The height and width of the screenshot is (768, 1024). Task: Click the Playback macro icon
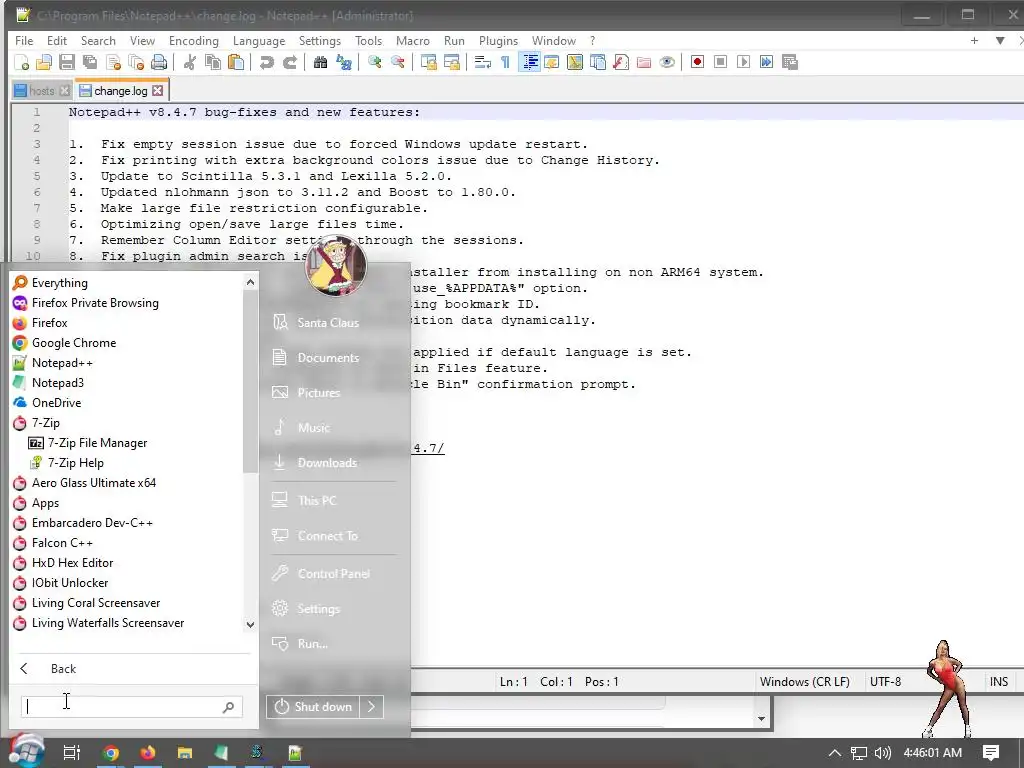[743, 62]
